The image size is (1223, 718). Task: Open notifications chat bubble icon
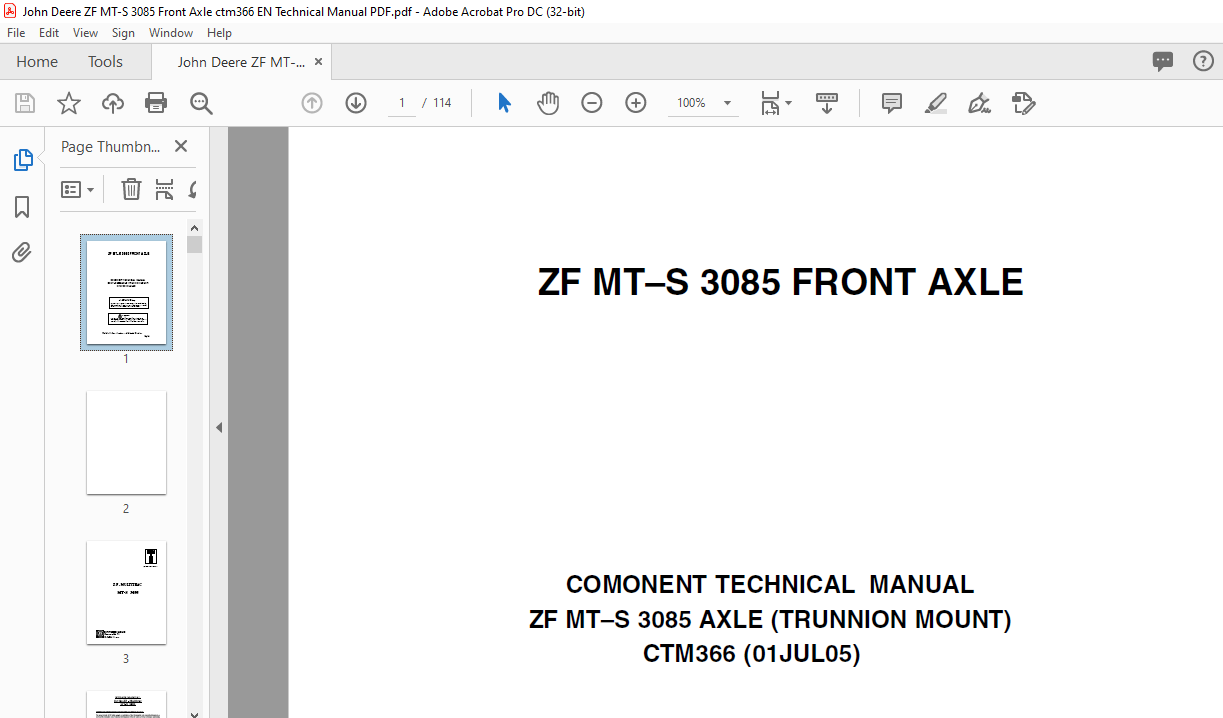point(1163,61)
